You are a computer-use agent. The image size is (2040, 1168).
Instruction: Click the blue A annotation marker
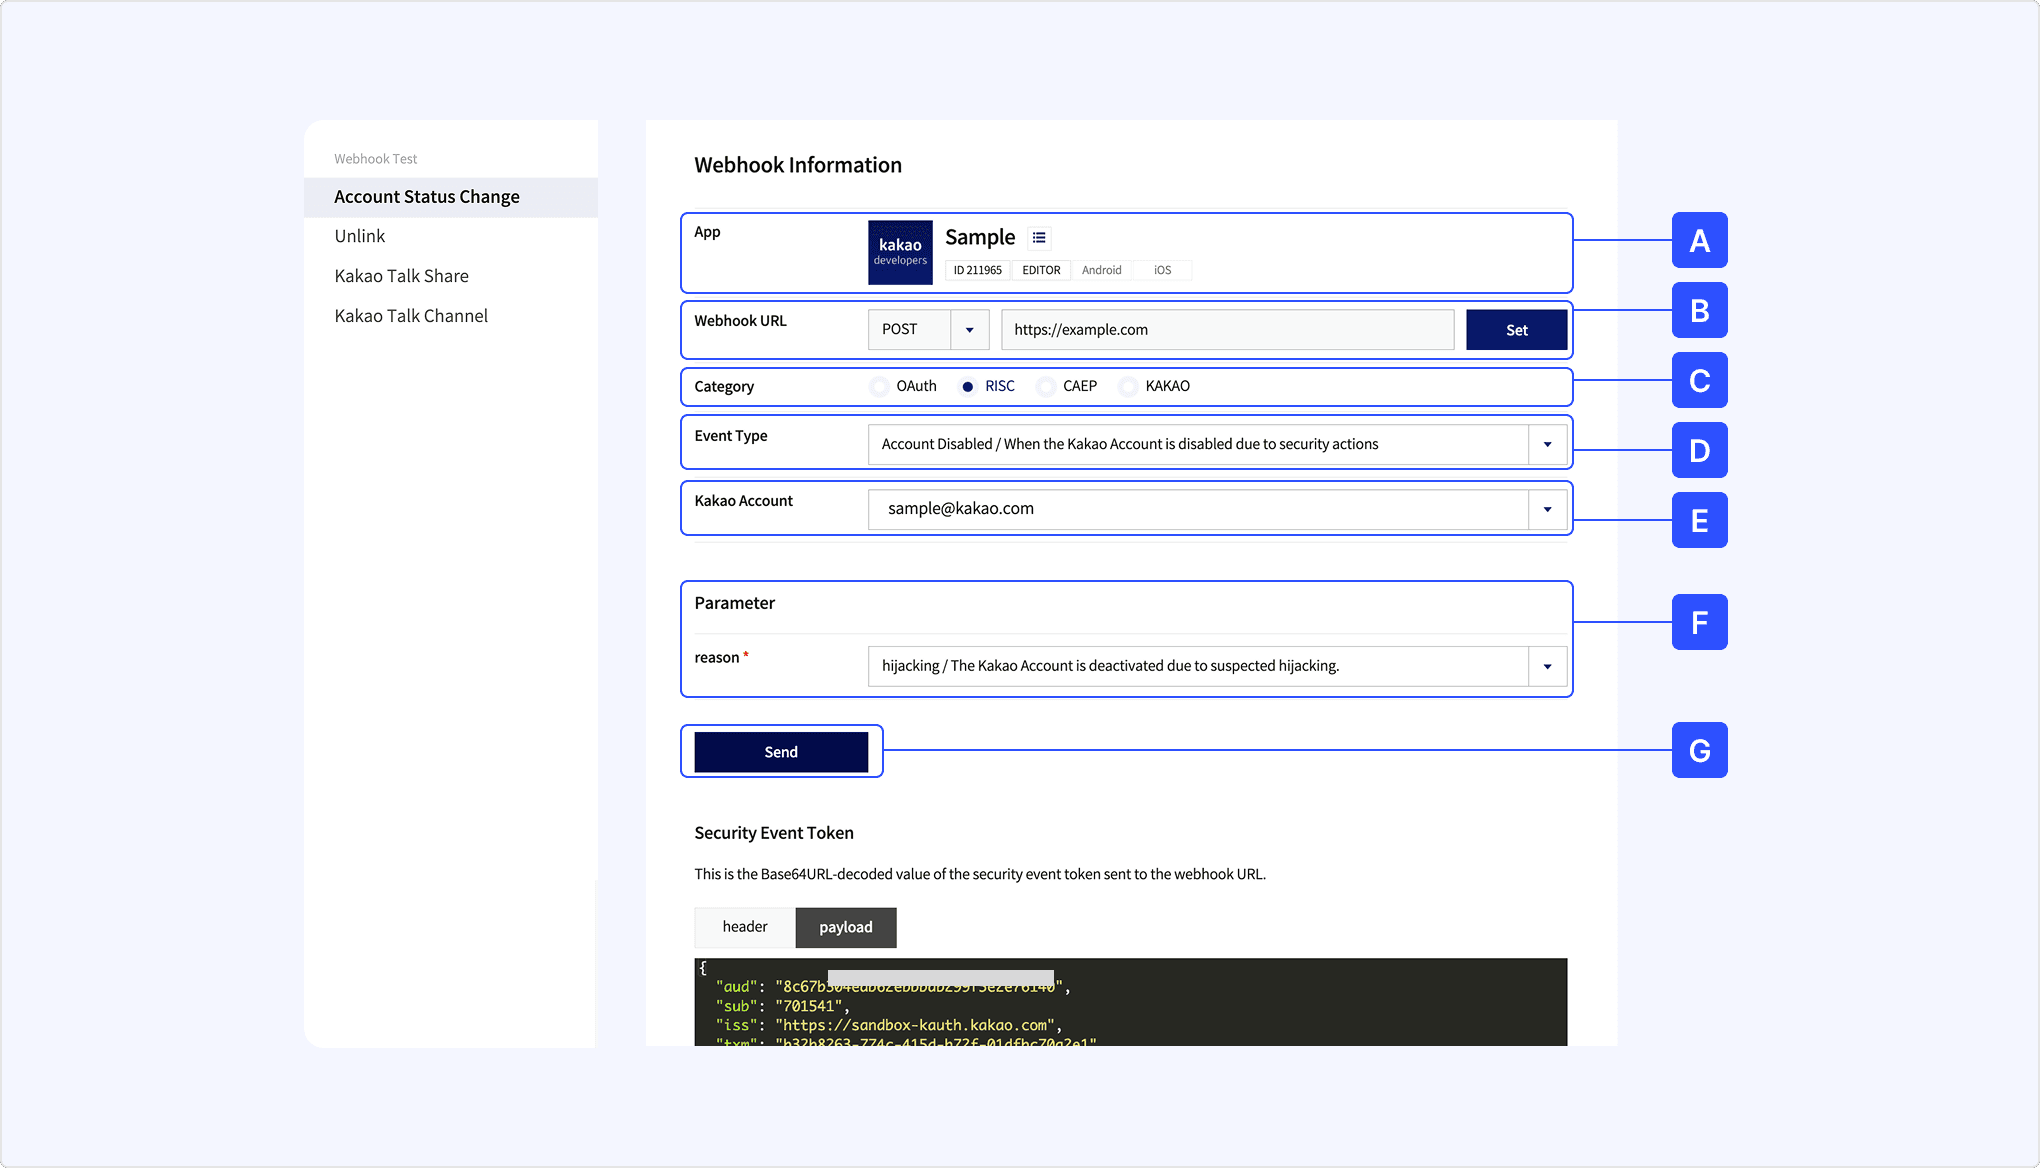(x=1699, y=240)
